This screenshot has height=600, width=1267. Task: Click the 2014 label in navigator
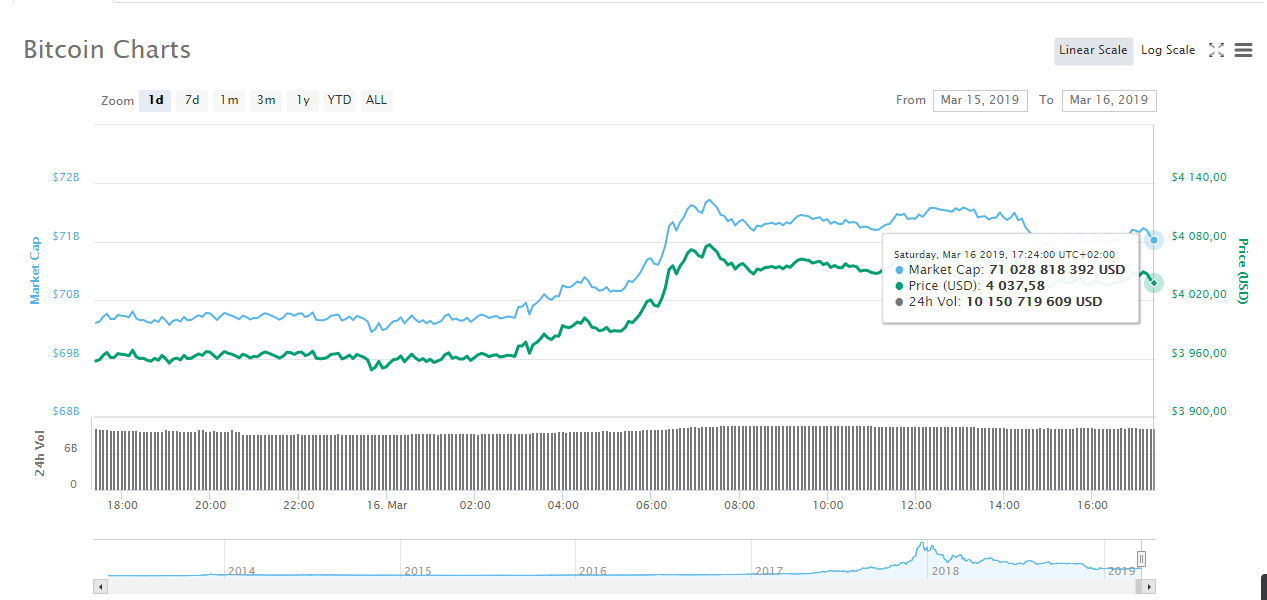(x=242, y=571)
